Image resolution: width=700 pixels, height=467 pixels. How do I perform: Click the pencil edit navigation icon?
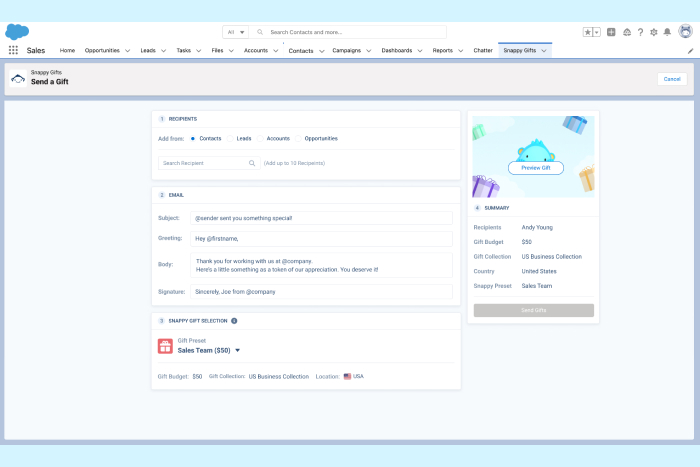coord(690,50)
